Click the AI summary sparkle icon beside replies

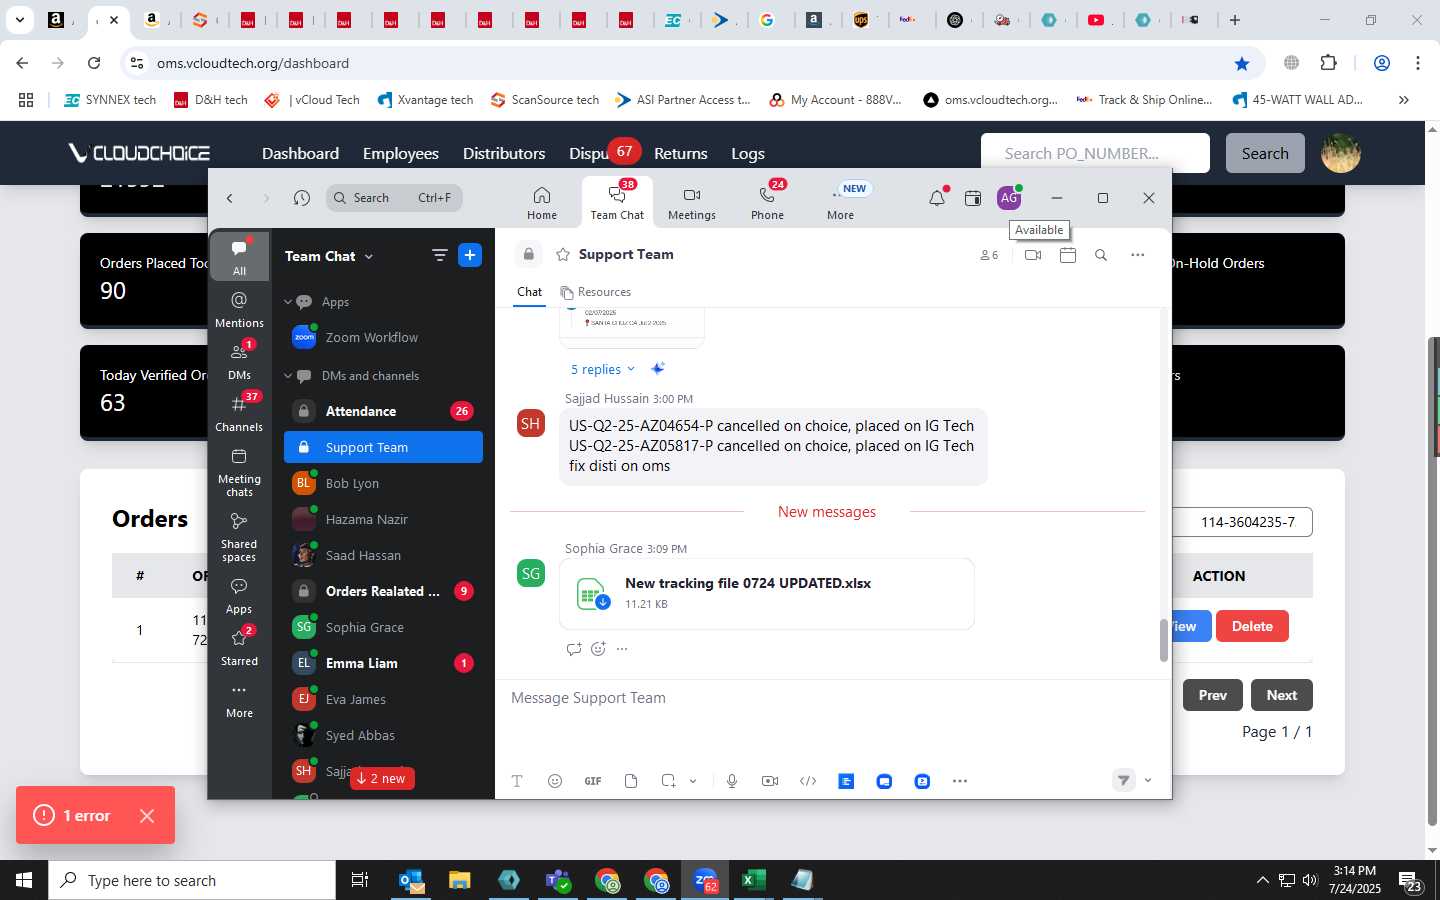657,368
